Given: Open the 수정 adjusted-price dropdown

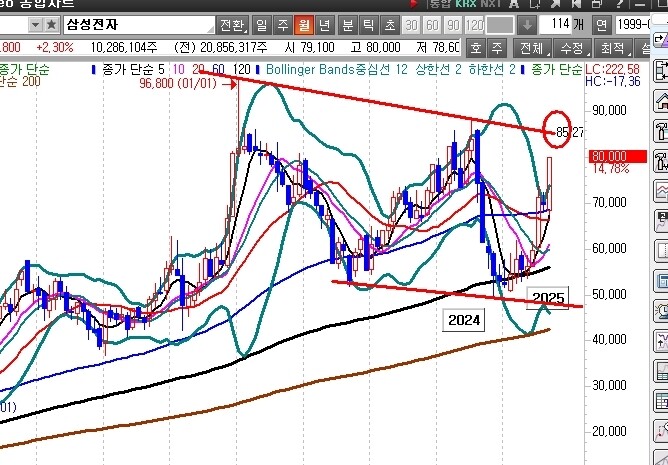Looking at the screenshot, I should coord(573,47).
